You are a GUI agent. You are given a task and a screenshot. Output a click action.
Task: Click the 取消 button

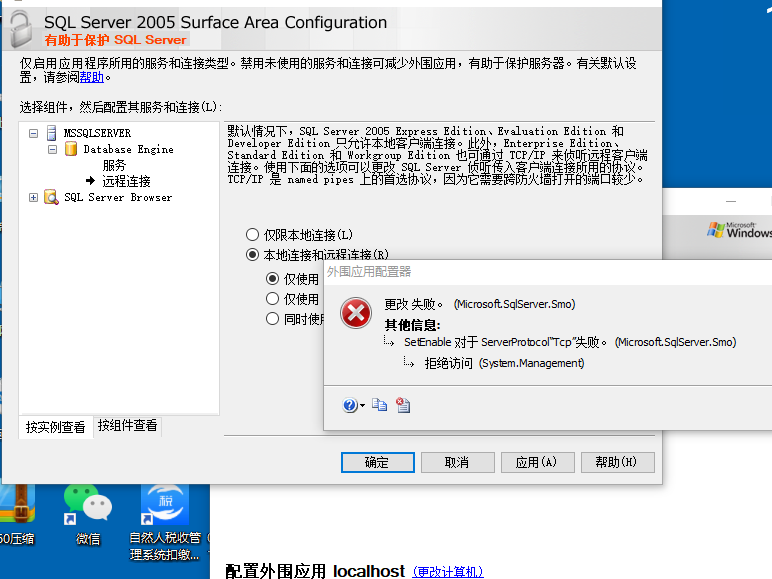[457, 462]
